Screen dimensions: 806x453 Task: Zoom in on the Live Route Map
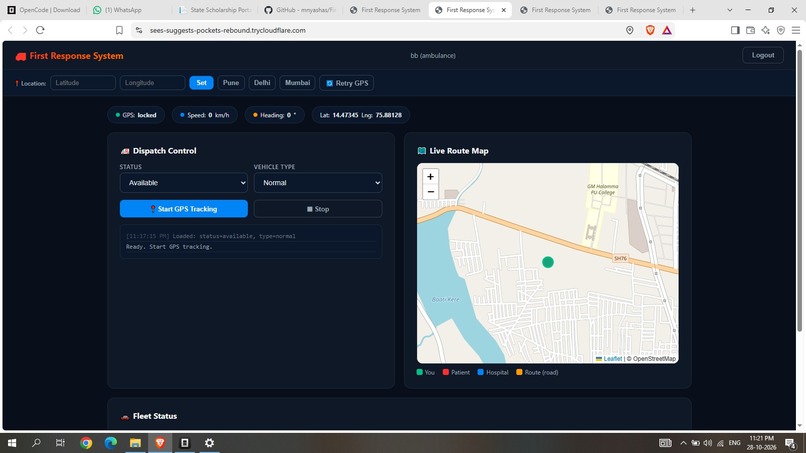click(430, 176)
